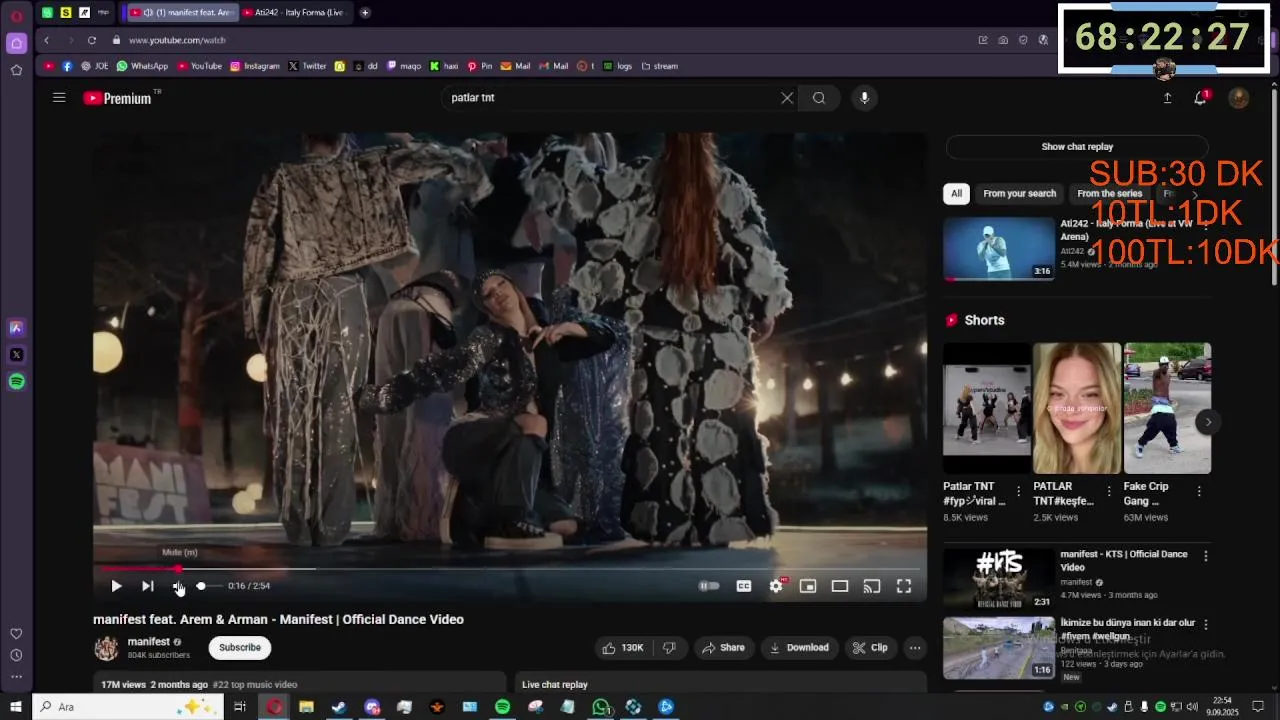Enter fullscreen with the player icon
Viewport: 1280px width, 720px height.
(904, 586)
